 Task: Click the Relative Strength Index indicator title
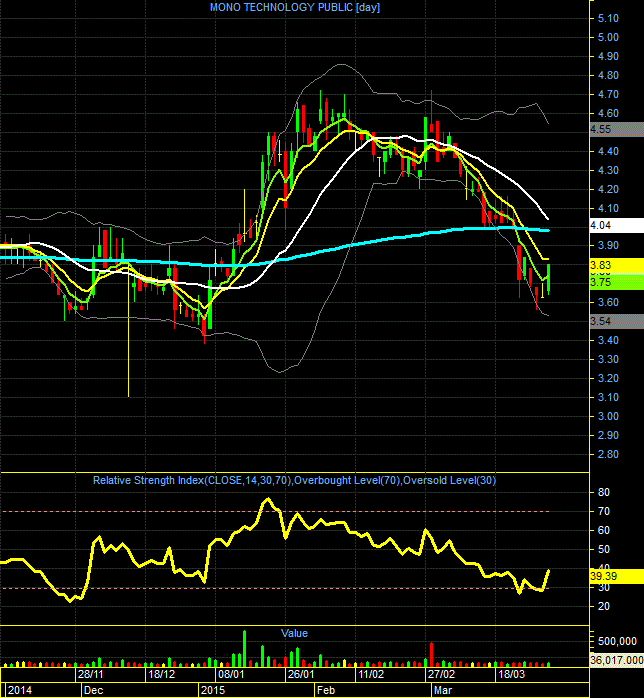294,480
